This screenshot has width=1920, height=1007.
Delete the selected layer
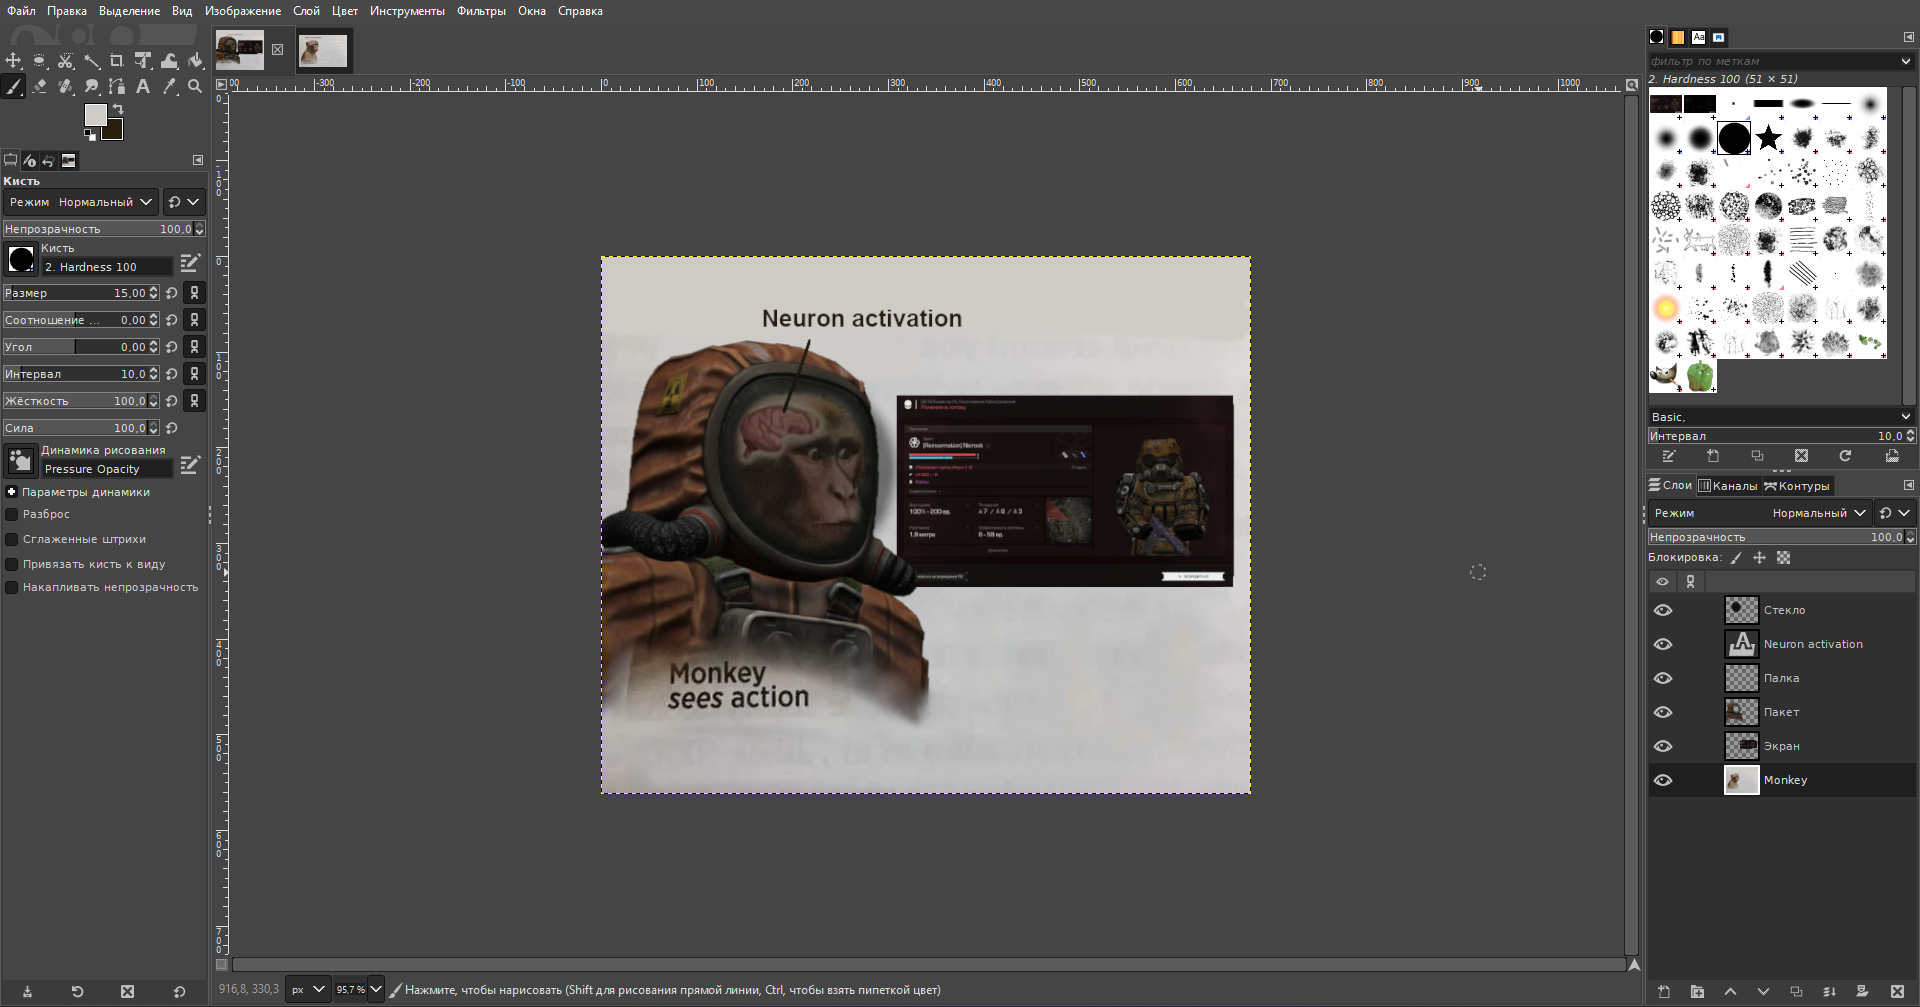[1897, 992]
